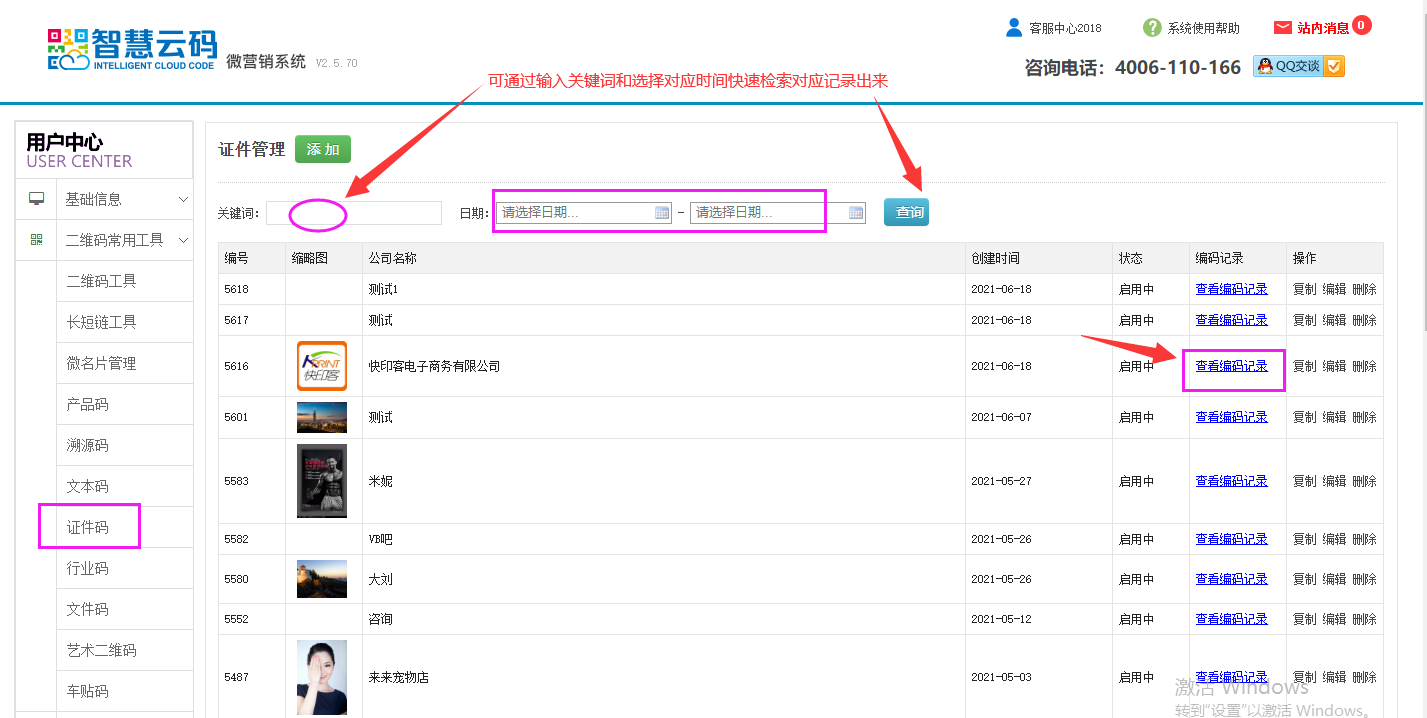Open 客服中心2018 user profile icon
This screenshot has width=1427, height=718.
[1014, 28]
